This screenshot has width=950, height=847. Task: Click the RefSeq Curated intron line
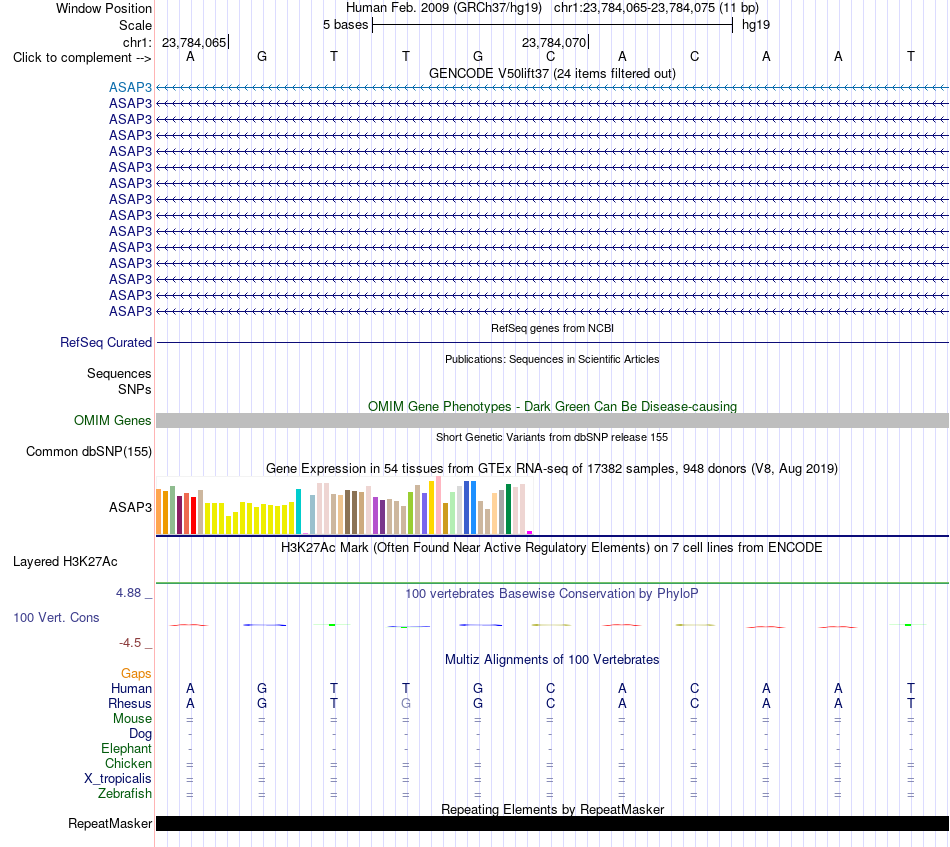(552, 343)
